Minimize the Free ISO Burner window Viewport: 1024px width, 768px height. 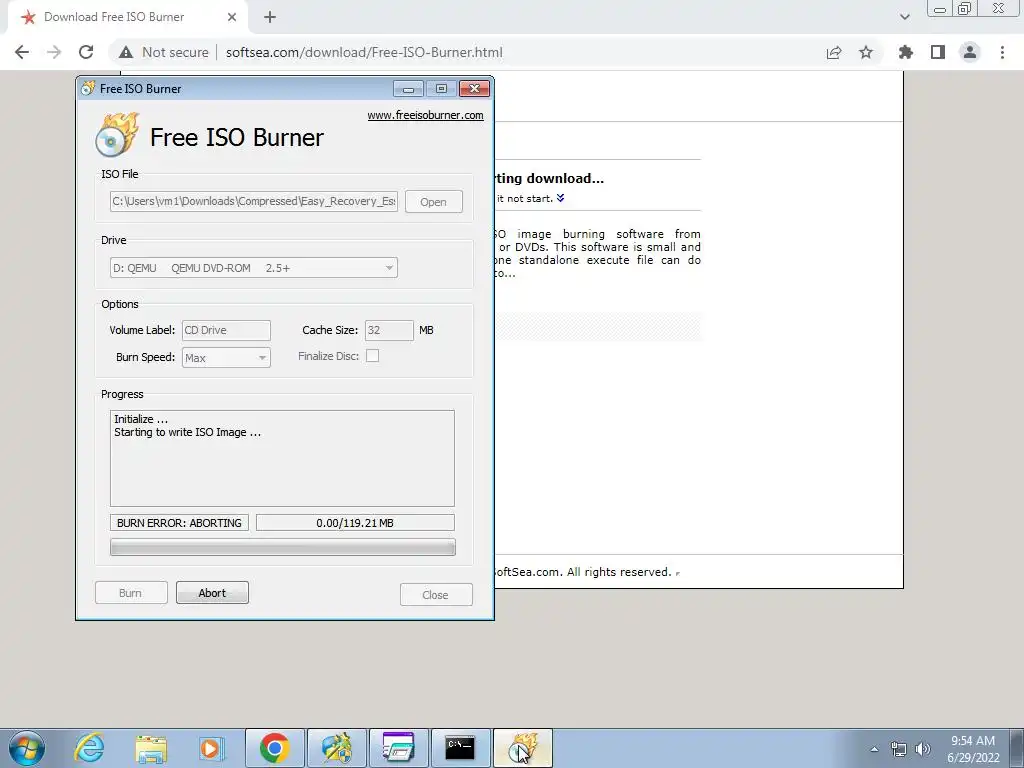click(x=408, y=89)
